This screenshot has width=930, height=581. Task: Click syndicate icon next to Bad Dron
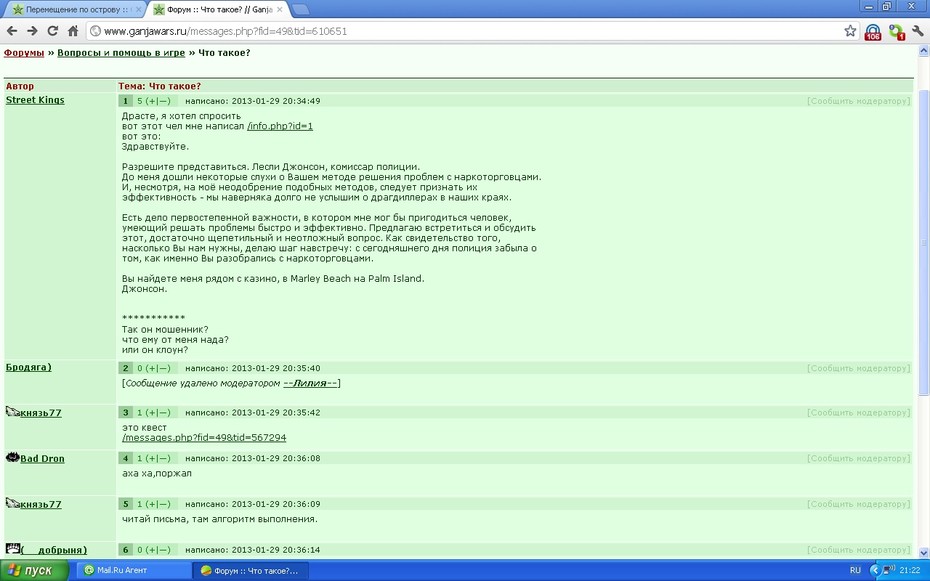pos(12,457)
